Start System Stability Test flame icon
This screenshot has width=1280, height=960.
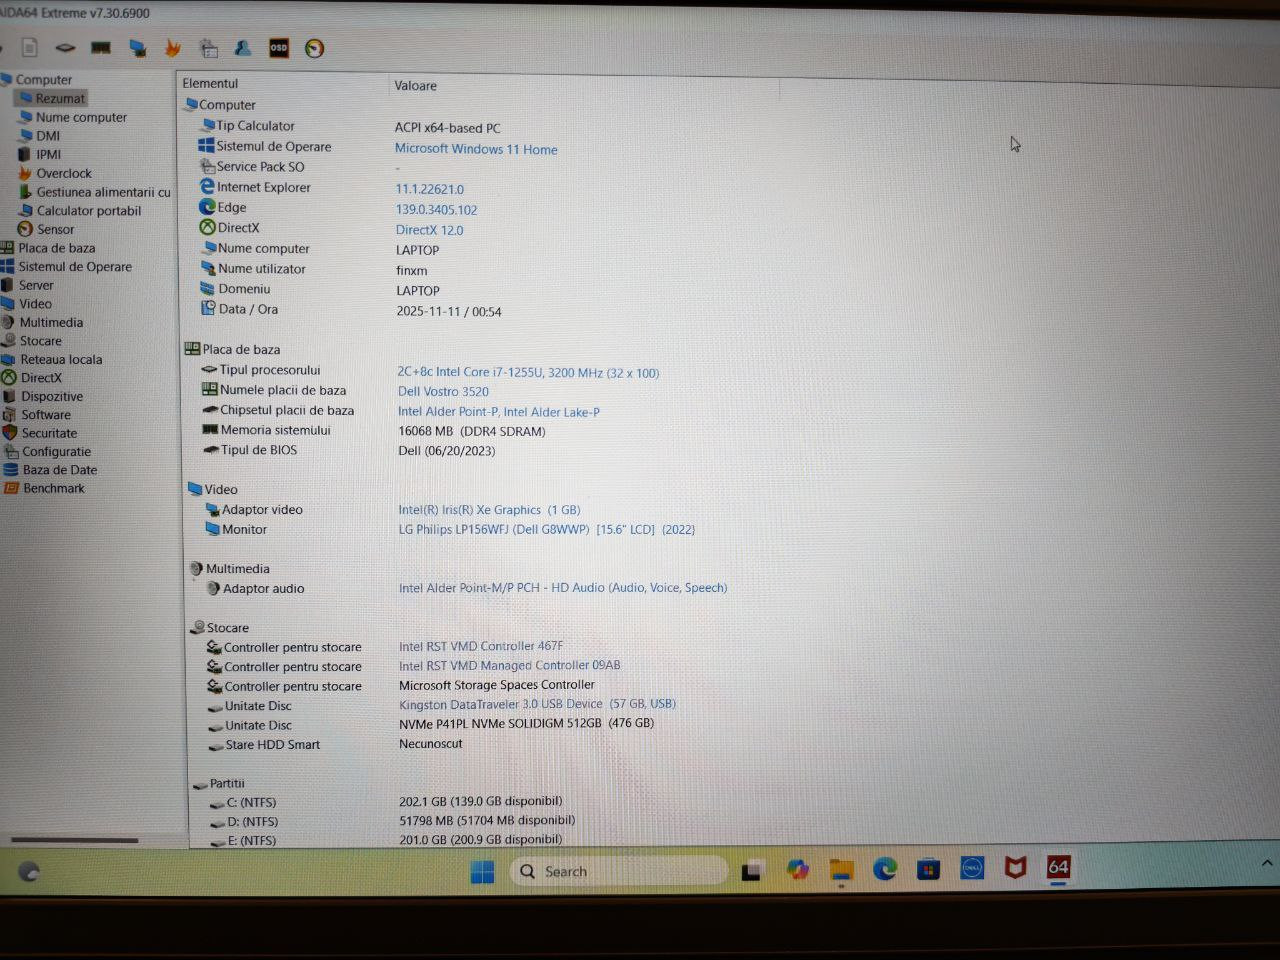point(173,48)
